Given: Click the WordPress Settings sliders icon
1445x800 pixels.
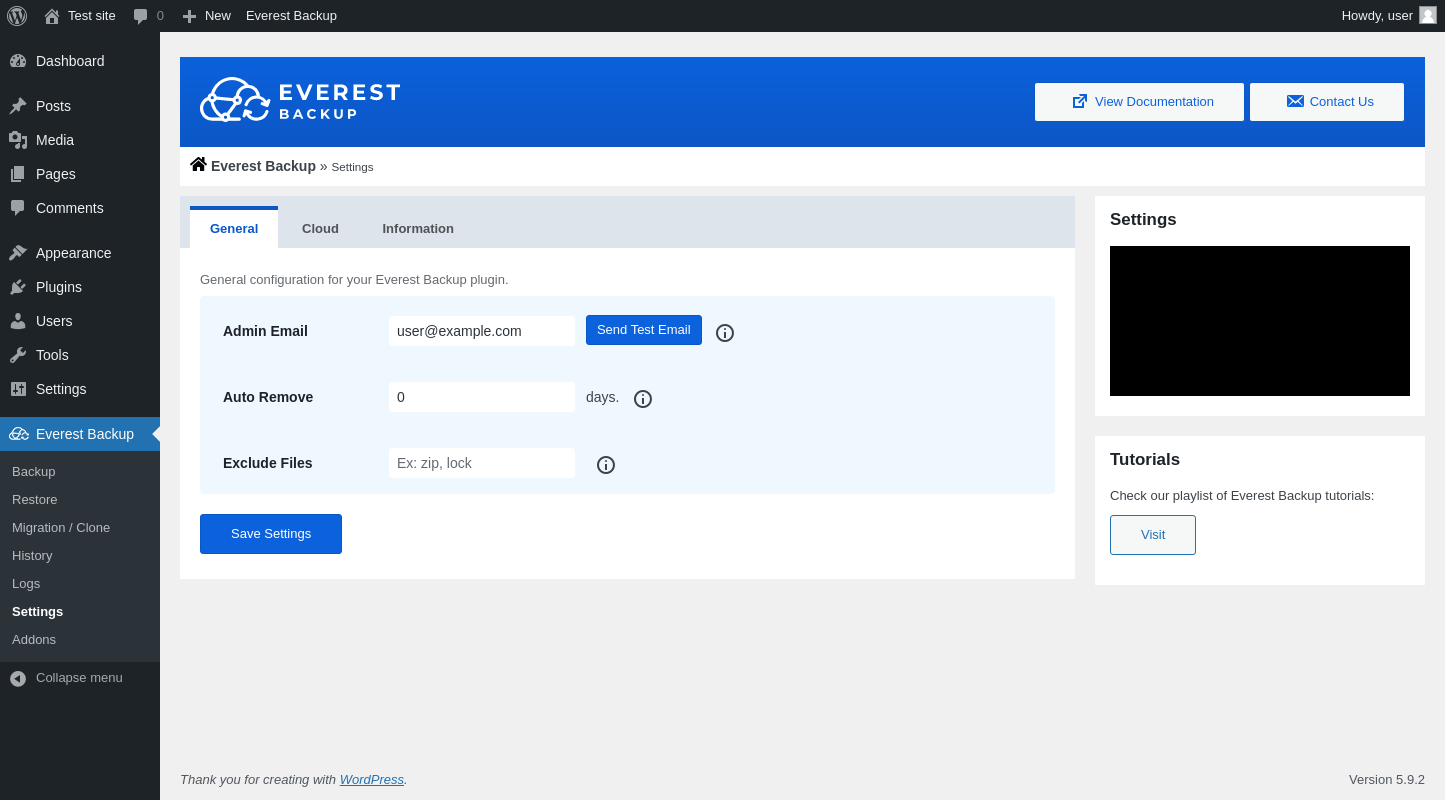Looking at the screenshot, I should 18,389.
